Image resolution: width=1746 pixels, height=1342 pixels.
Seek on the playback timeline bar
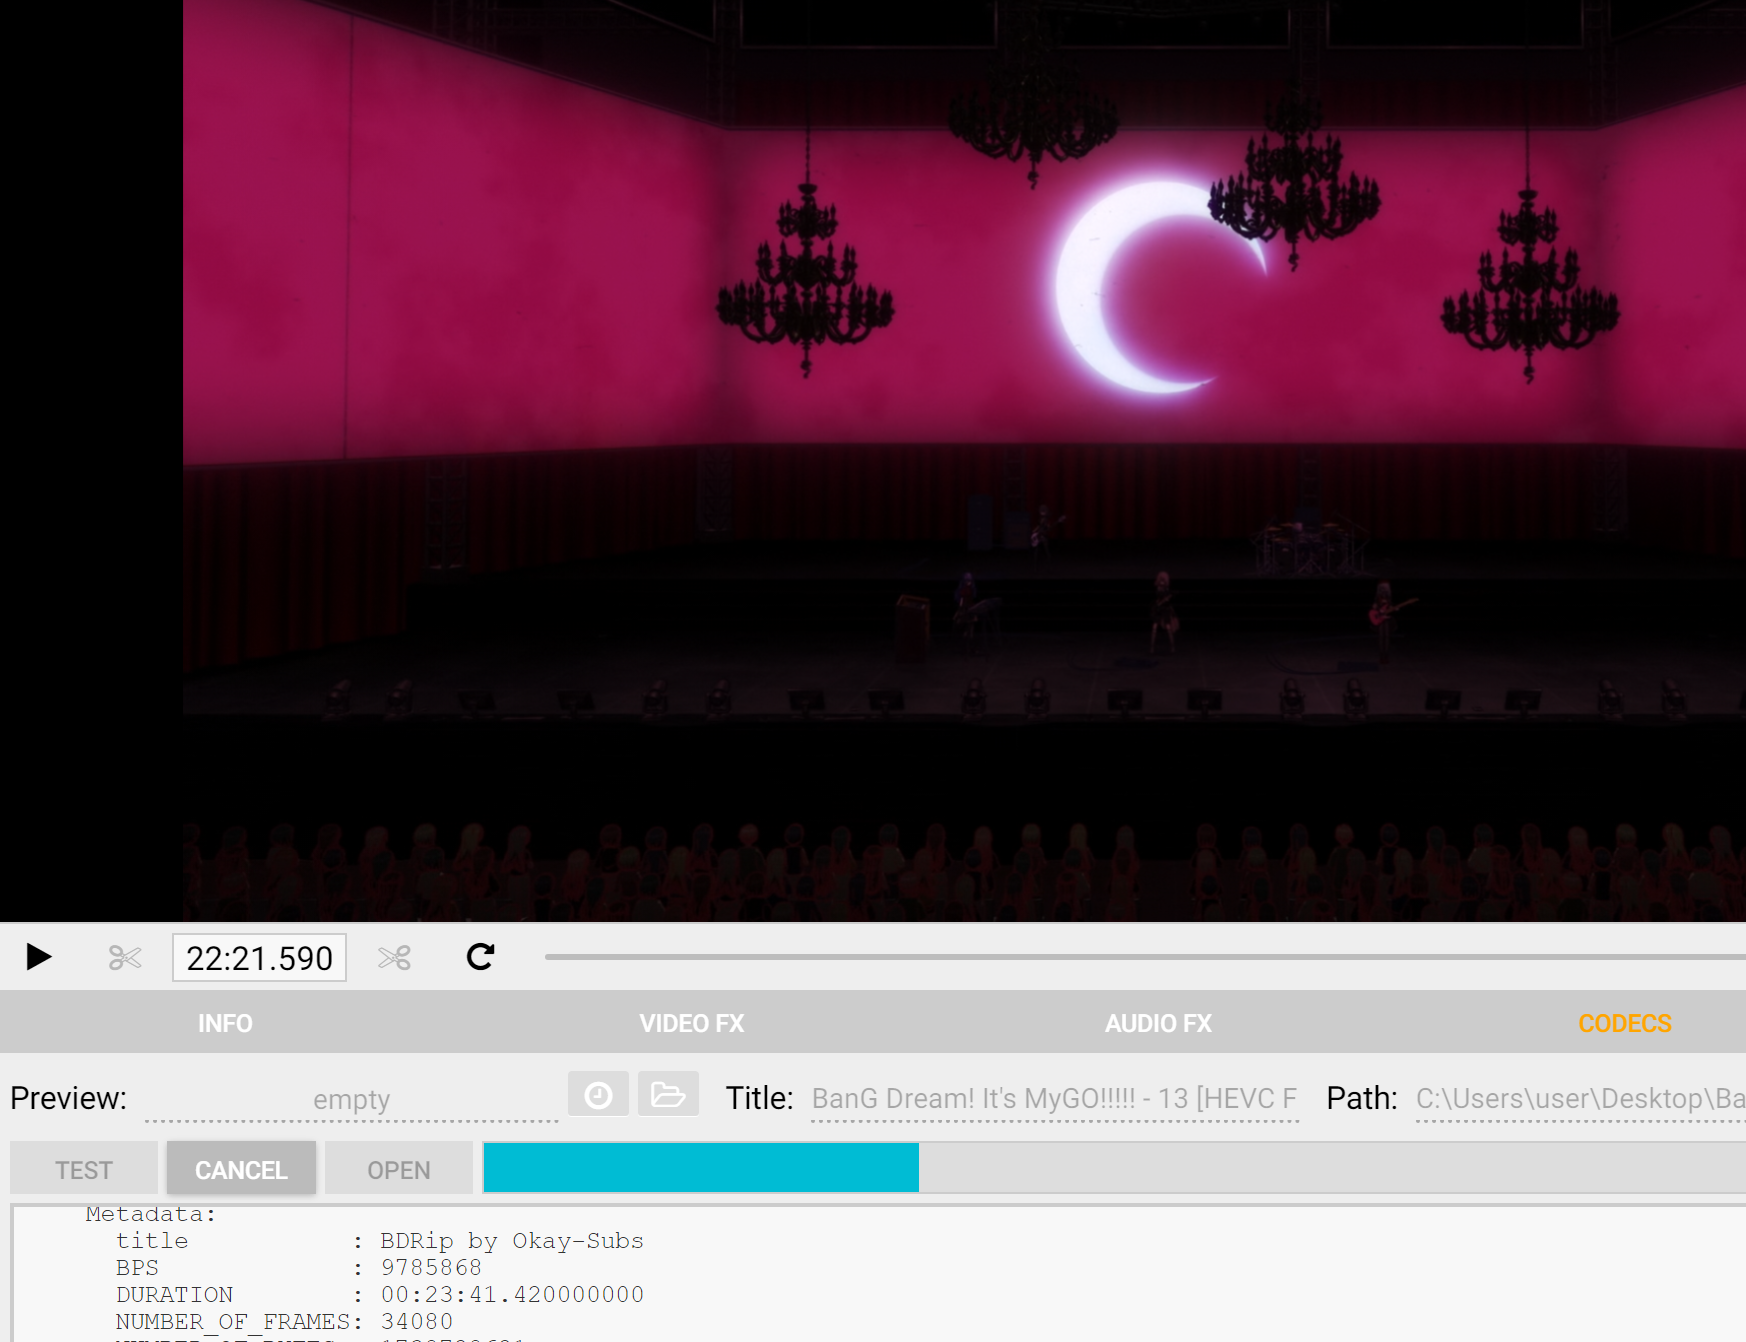pos(1145,957)
